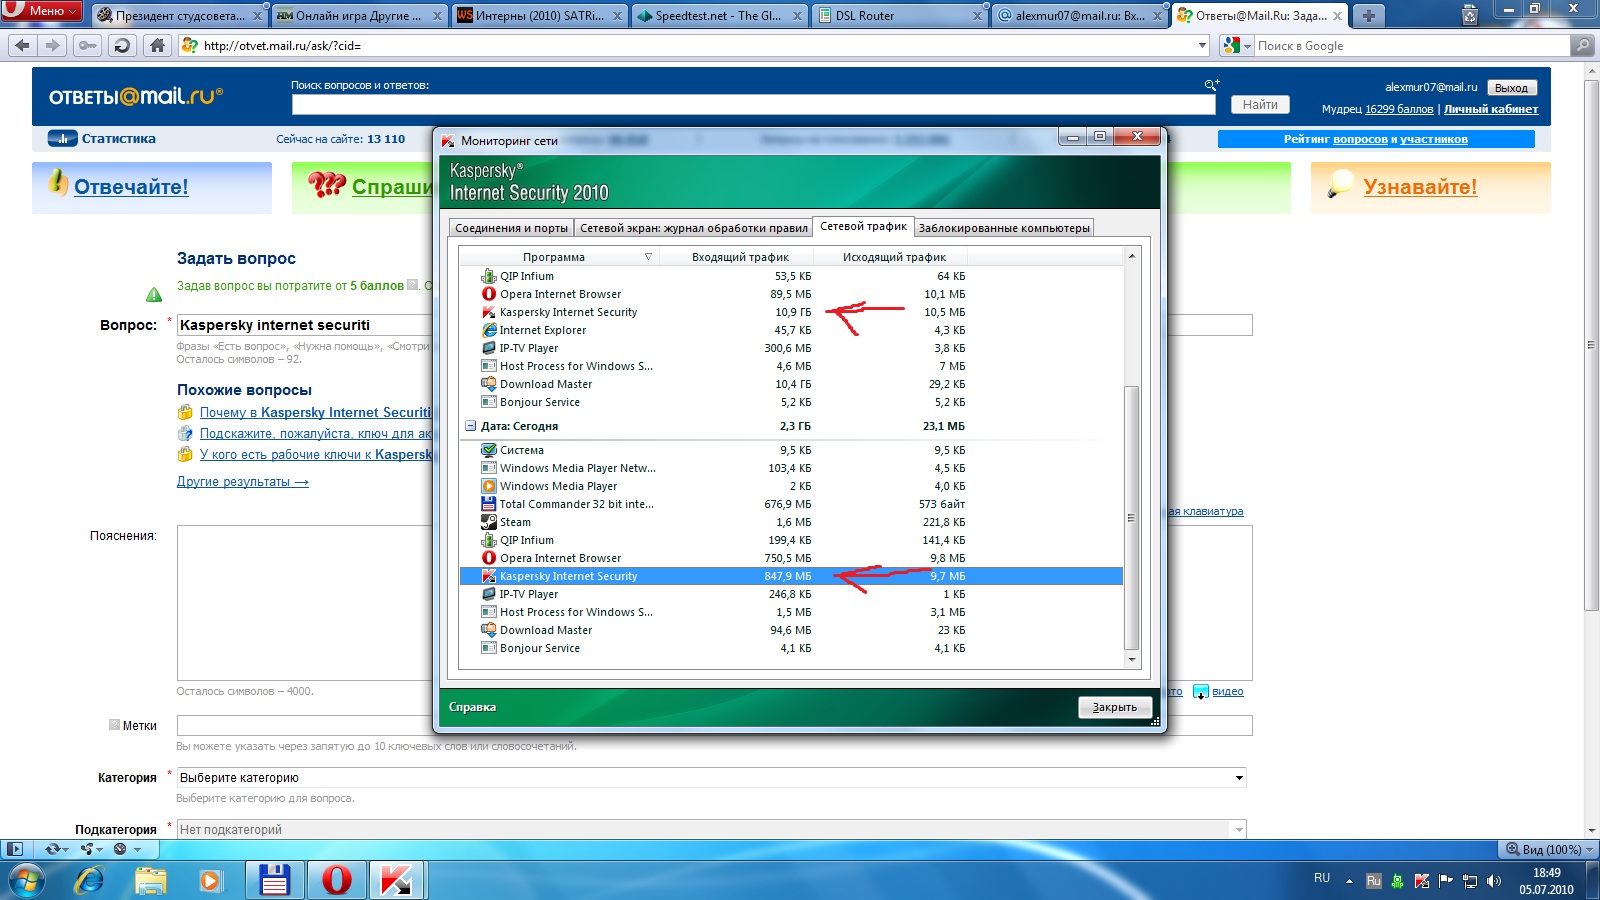Open the closed tabs trash icon
This screenshot has height=900, width=1600.
(x=1469, y=15)
